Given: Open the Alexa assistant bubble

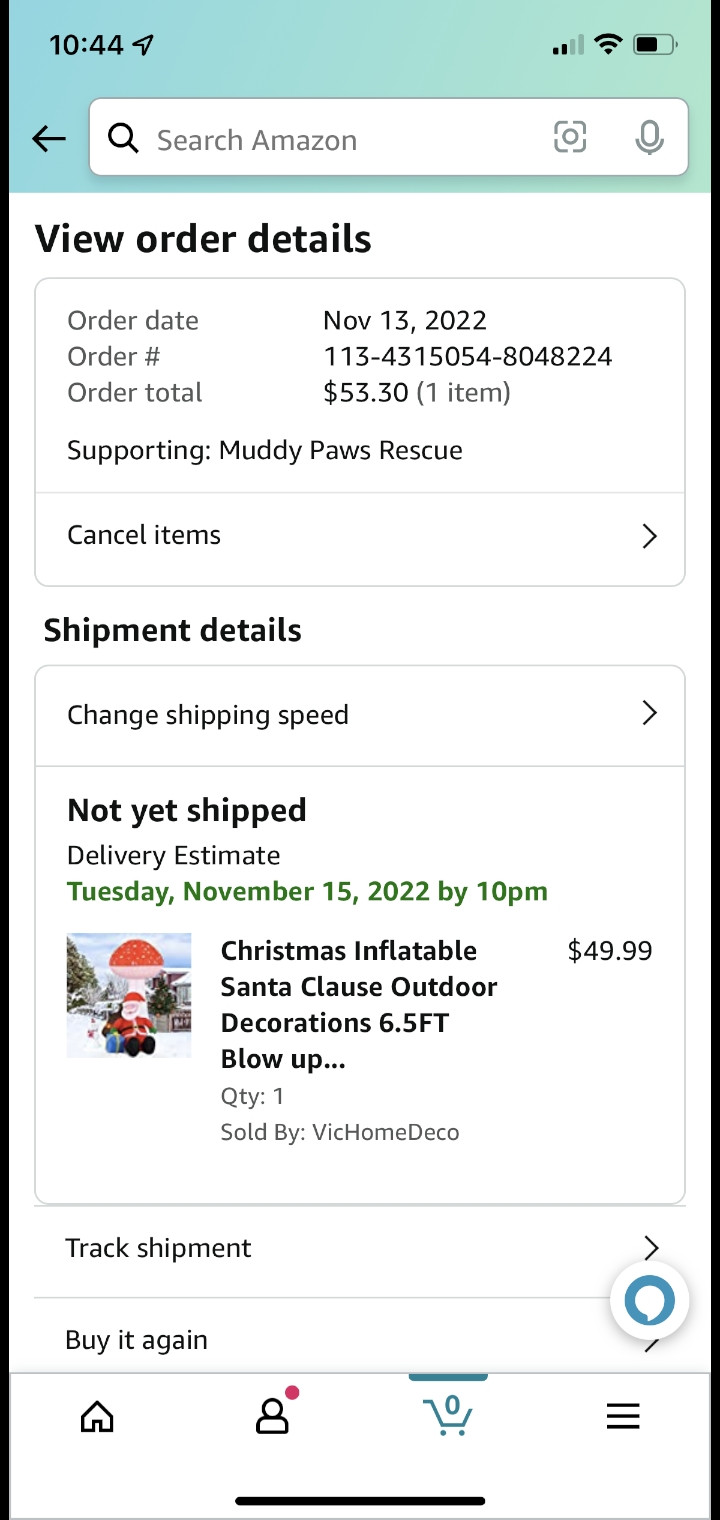Looking at the screenshot, I should (649, 1301).
